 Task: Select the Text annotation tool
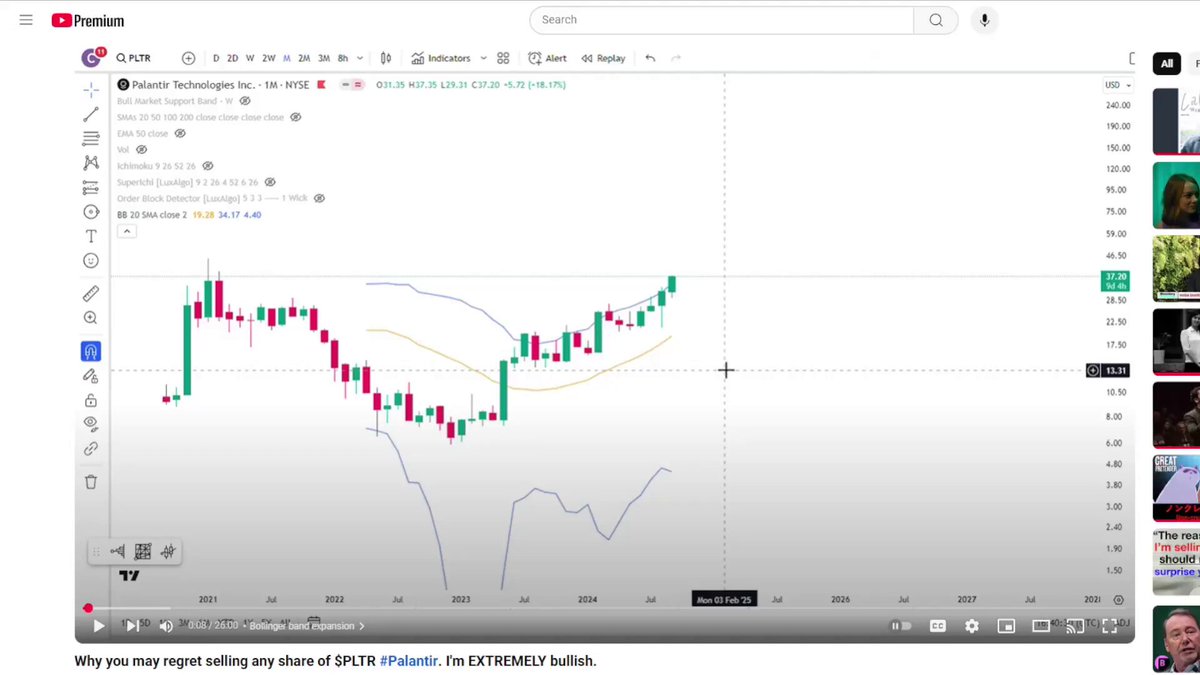click(x=91, y=236)
